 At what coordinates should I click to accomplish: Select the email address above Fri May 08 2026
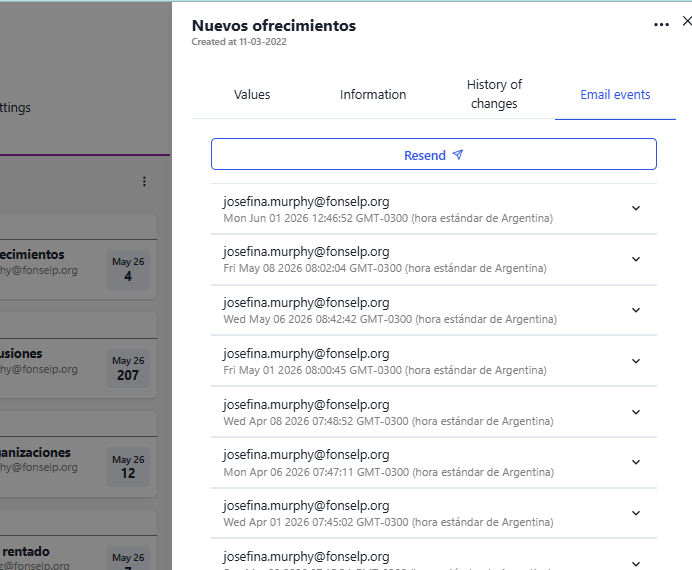[x=306, y=251]
